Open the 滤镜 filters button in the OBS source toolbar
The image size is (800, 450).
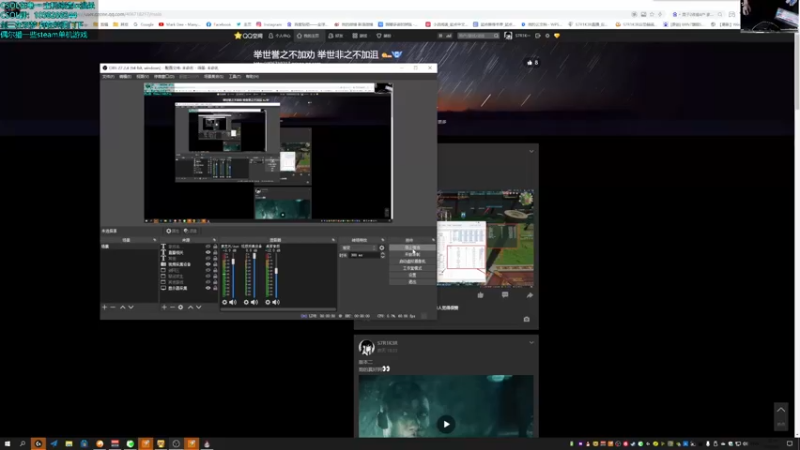pos(190,231)
